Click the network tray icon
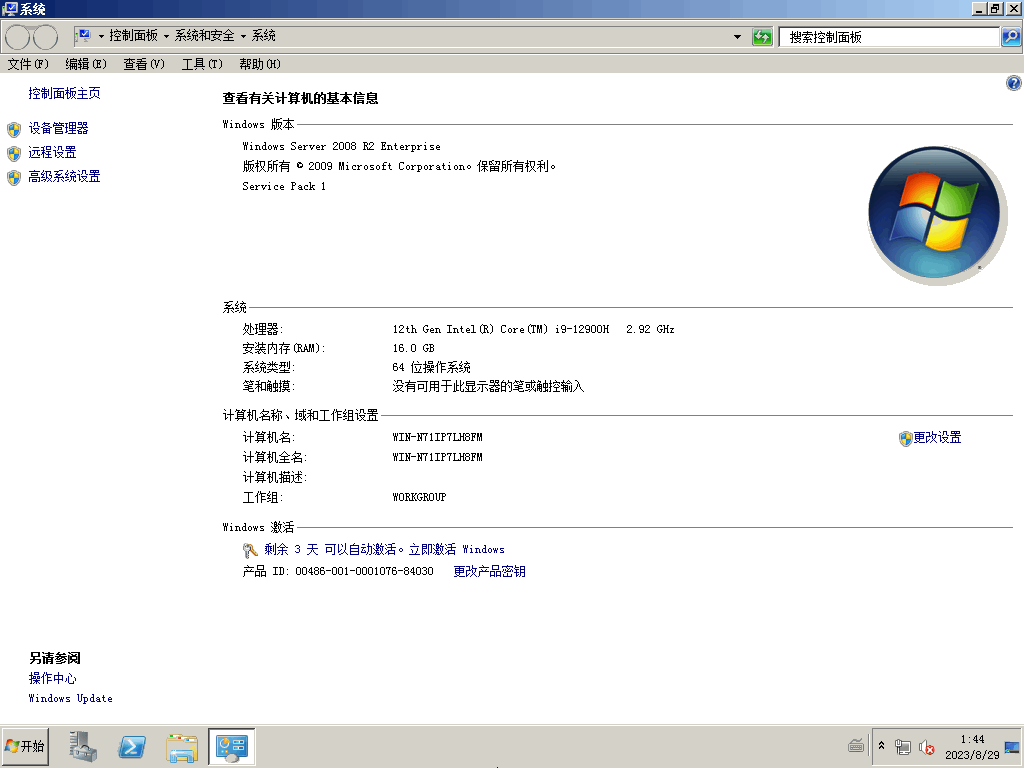 (903, 747)
